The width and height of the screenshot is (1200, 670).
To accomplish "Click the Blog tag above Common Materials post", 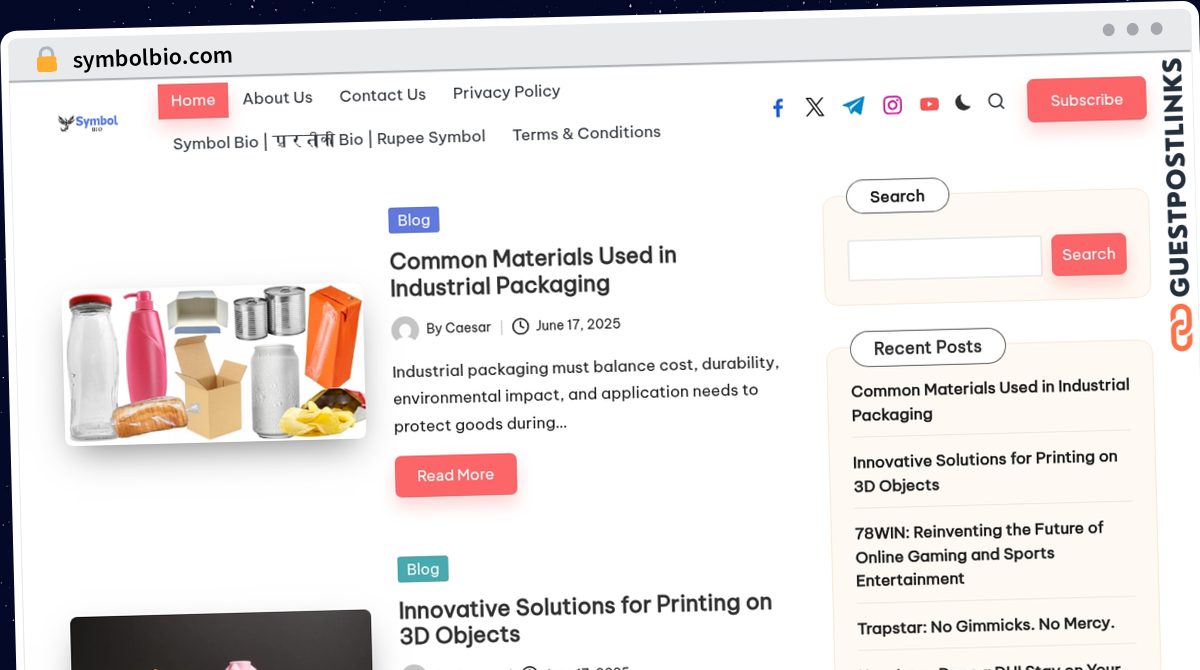I will (414, 220).
